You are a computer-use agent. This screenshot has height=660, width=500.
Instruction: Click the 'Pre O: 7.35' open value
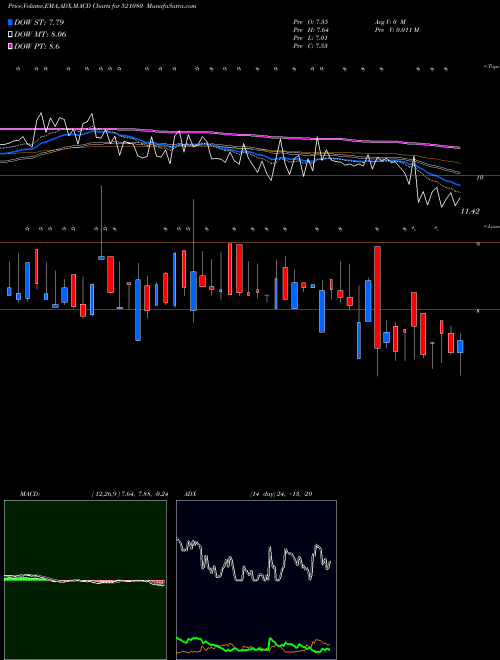point(311,22)
